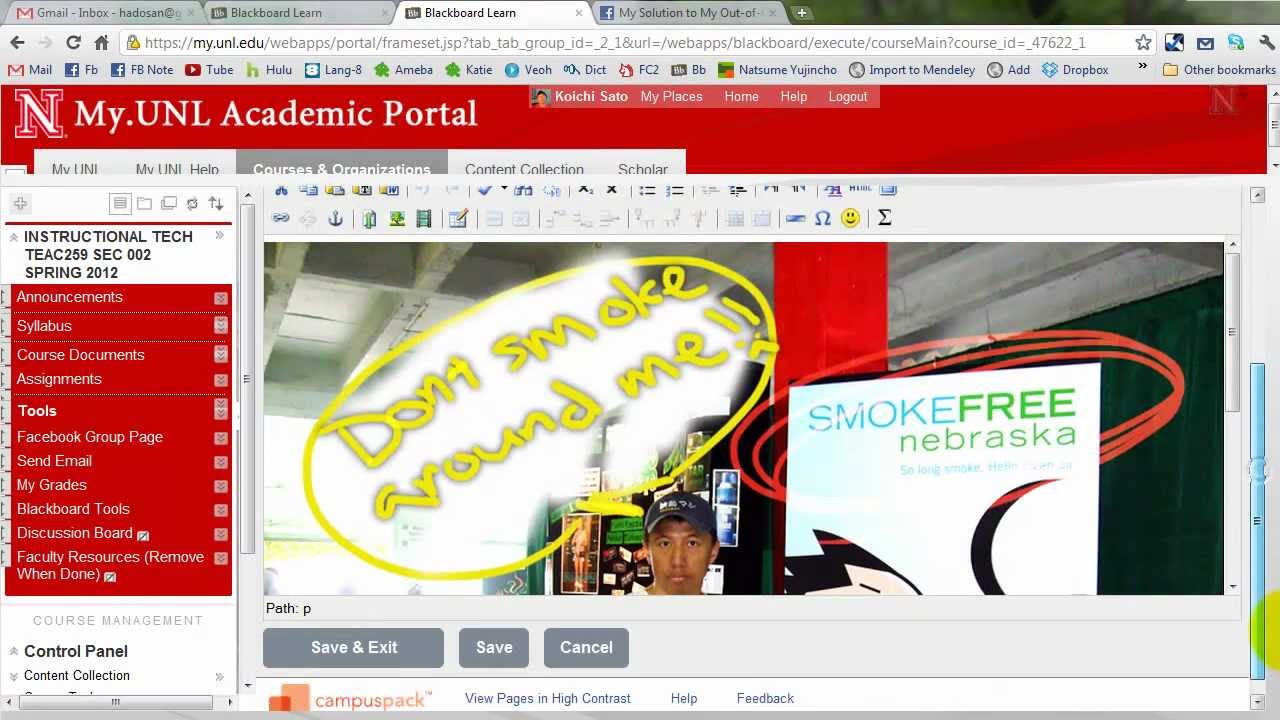The height and width of the screenshot is (720, 1280).
Task: Click the Smoke Free Nebraska image in editor
Action: (743, 418)
